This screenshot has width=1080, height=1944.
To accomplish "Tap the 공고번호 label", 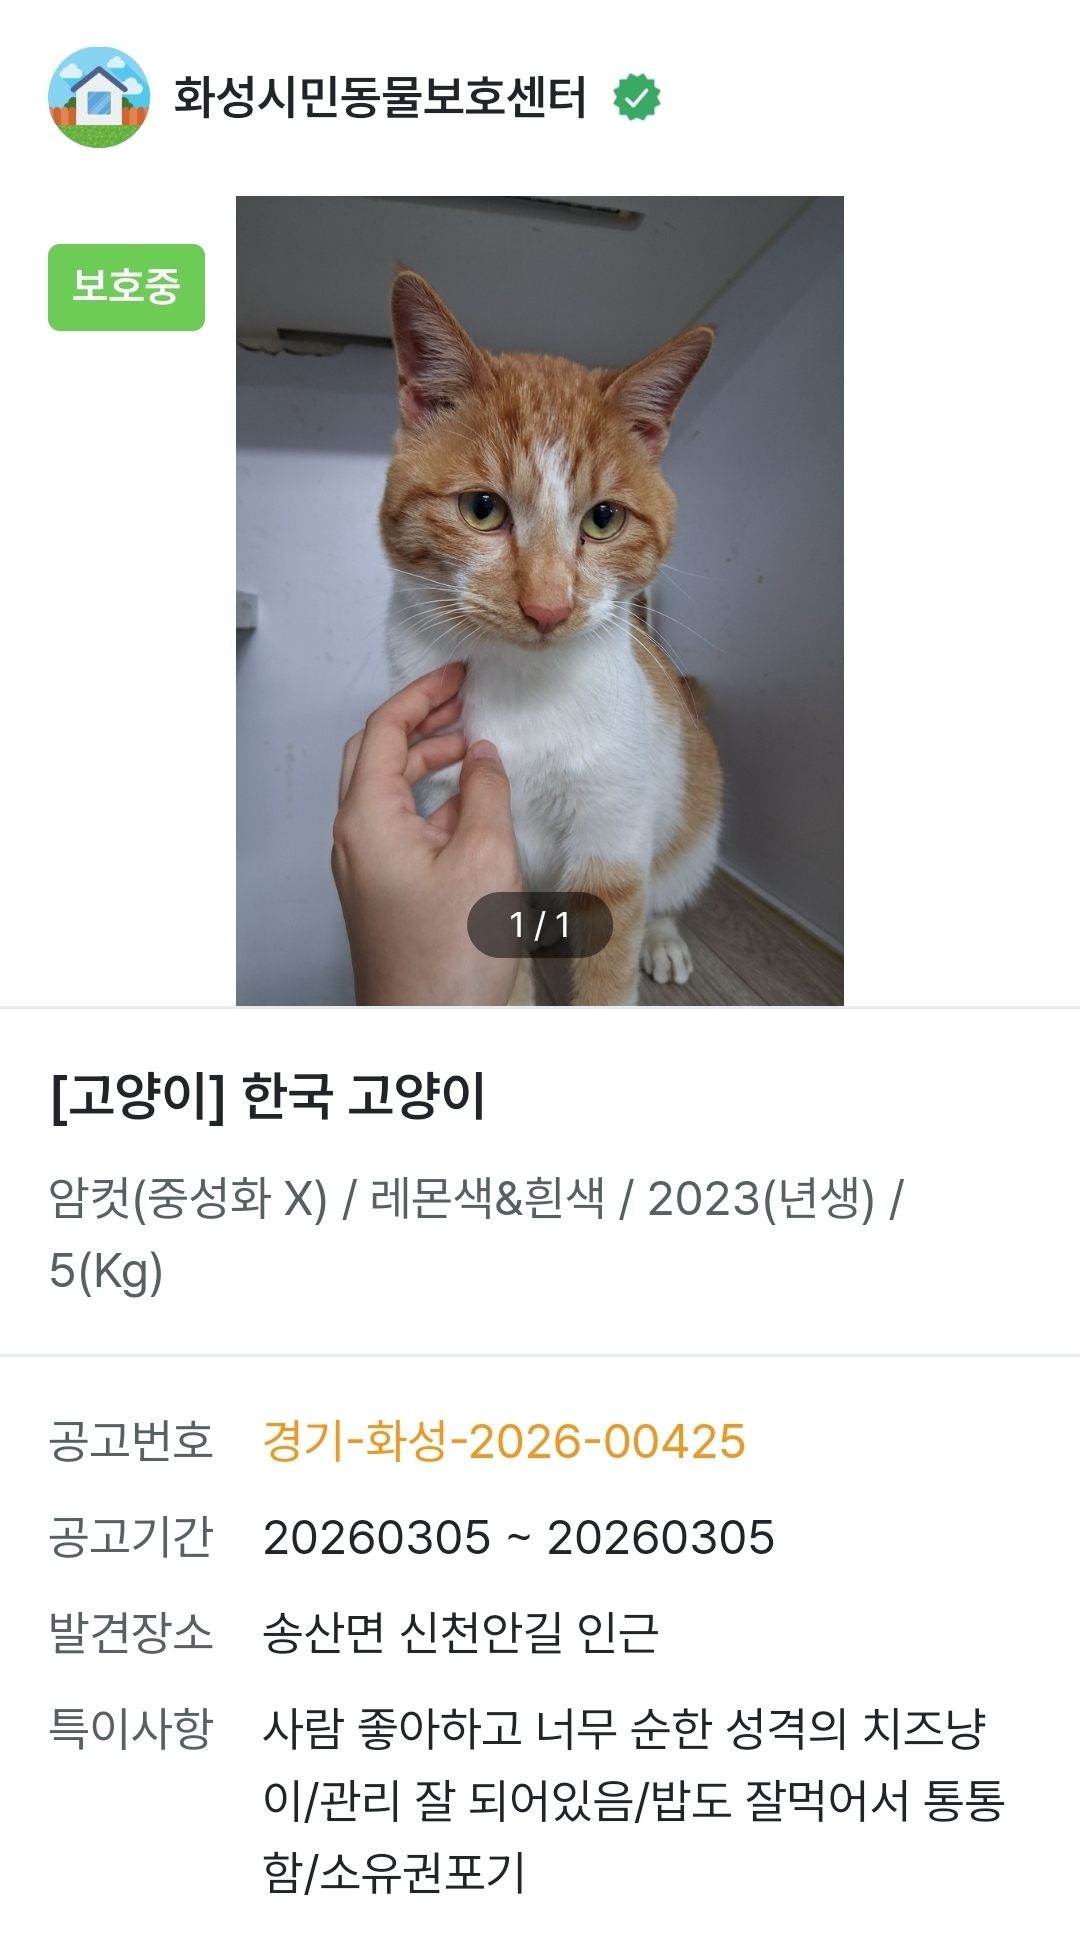I will [131, 1442].
